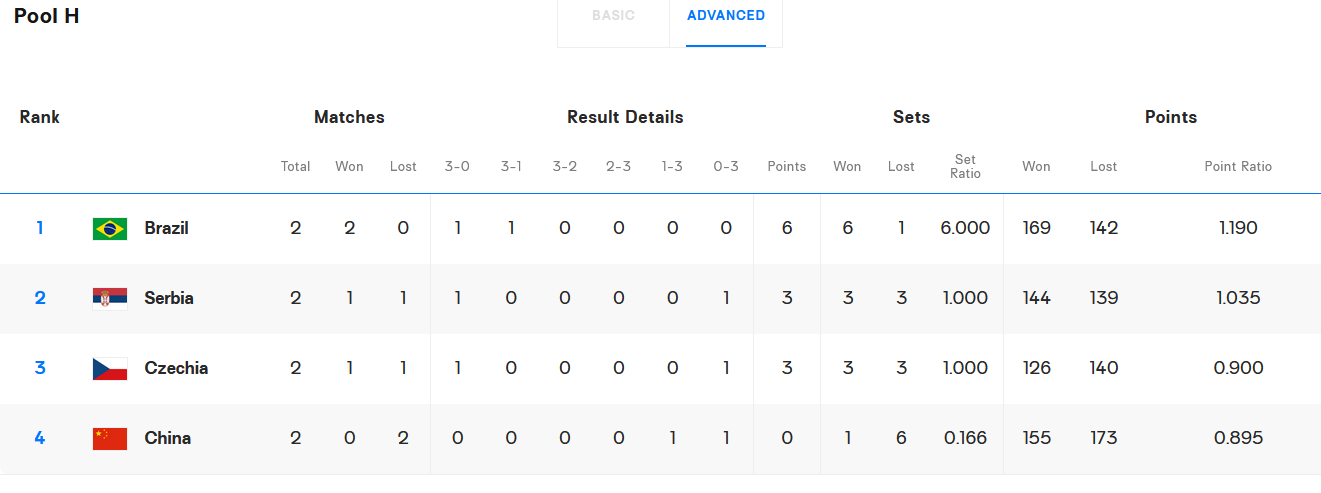The height and width of the screenshot is (493, 1321).
Task: Click China's point ratio 0.895
Action: click(x=1238, y=438)
